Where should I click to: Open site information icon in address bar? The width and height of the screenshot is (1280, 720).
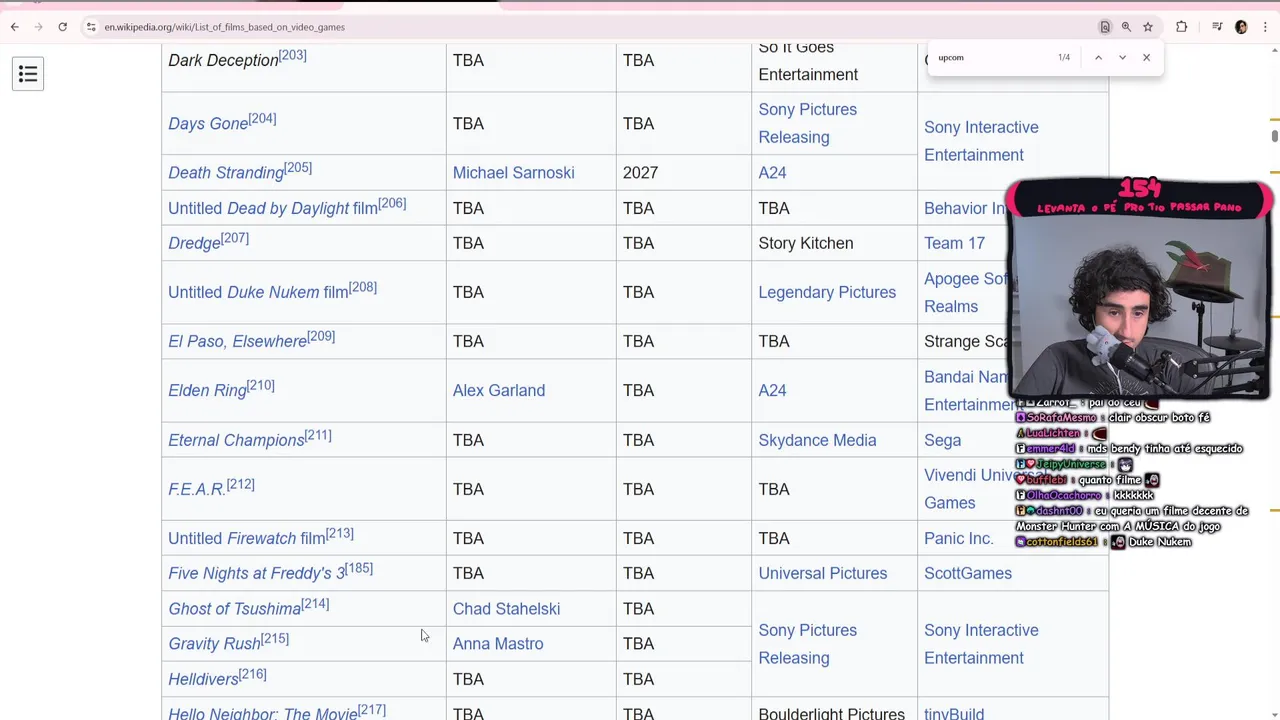pos(91,27)
